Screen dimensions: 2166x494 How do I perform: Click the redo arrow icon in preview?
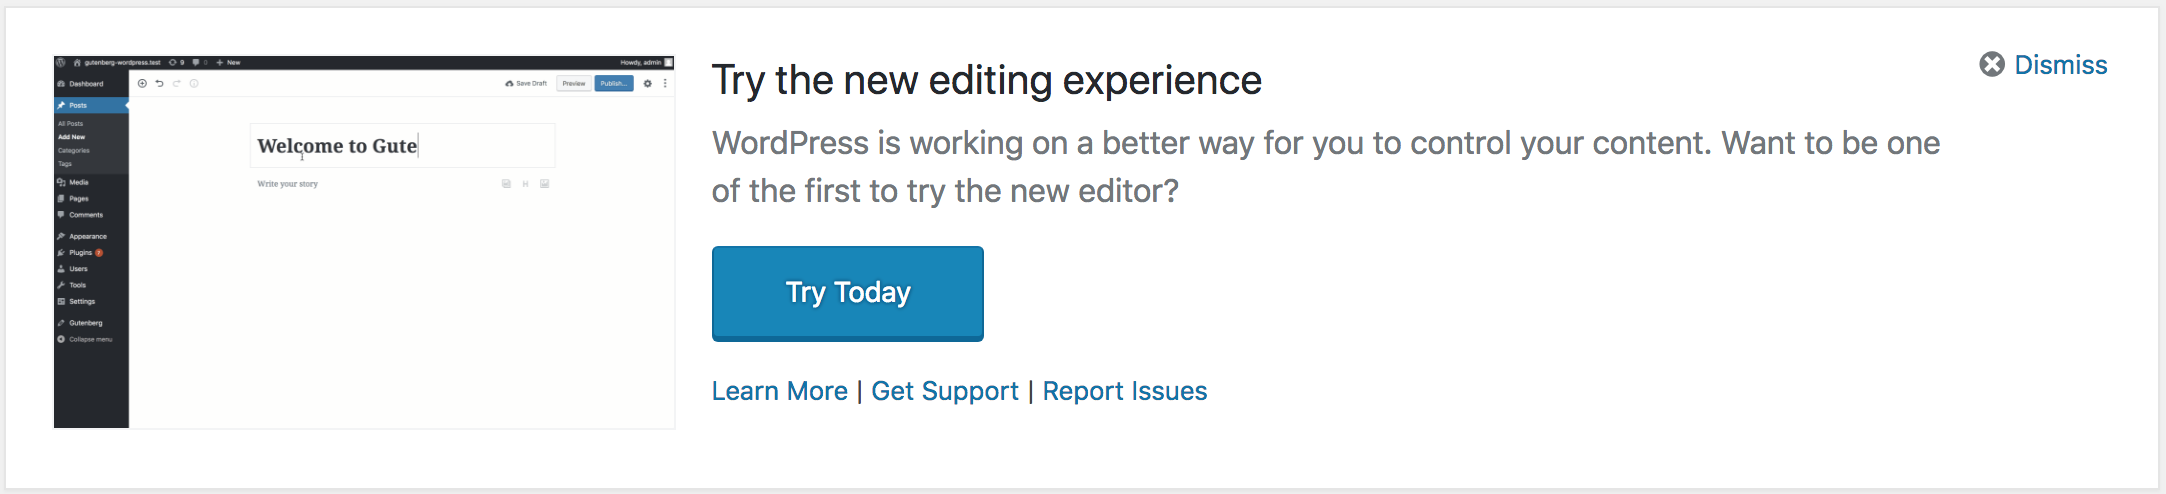(176, 83)
